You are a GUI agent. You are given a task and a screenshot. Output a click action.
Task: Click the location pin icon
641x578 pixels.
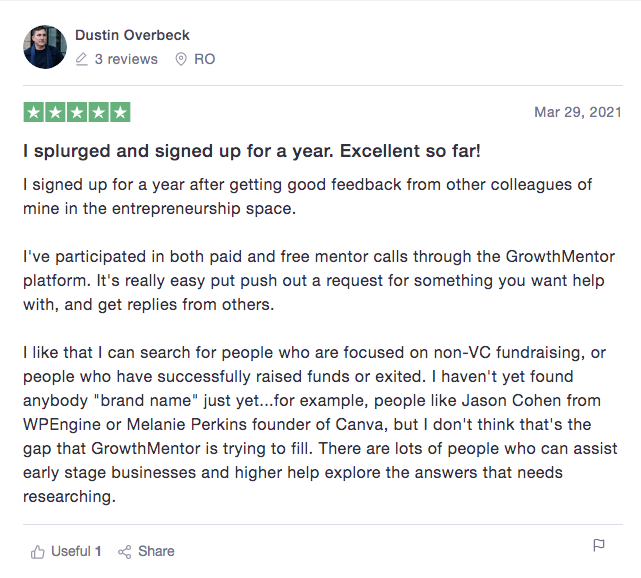181,59
